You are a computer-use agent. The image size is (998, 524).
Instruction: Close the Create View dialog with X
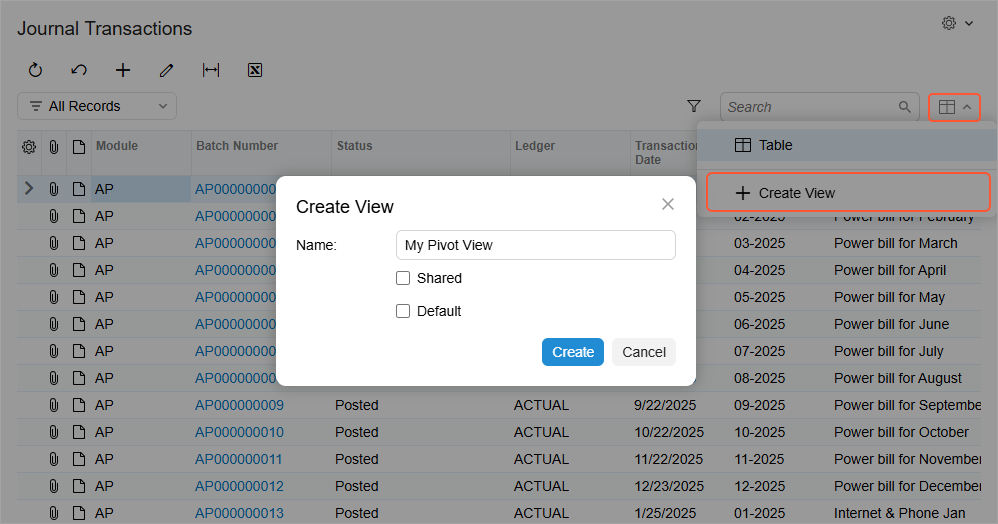668,204
